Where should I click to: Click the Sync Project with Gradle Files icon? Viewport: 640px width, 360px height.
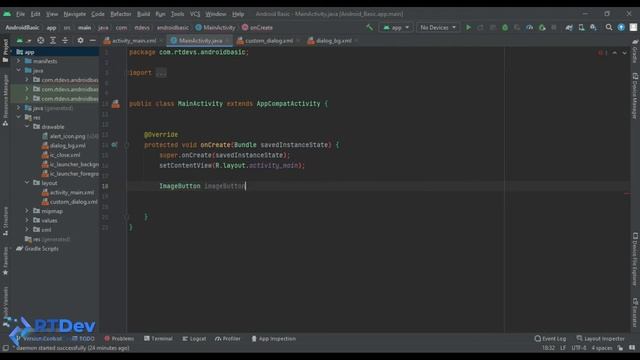pos(569,27)
